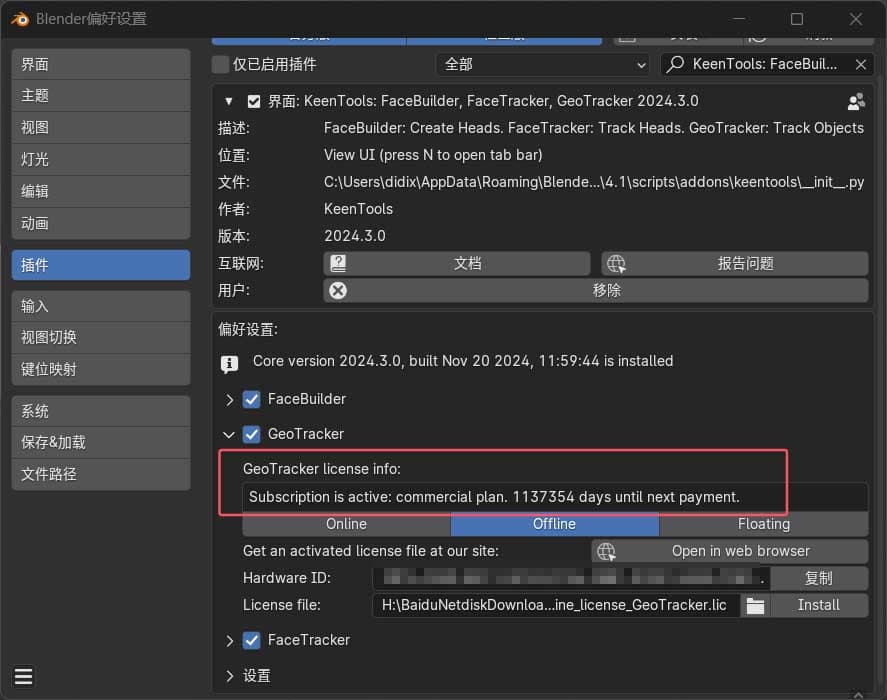Click the View UI location text

click(x=433, y=155)
